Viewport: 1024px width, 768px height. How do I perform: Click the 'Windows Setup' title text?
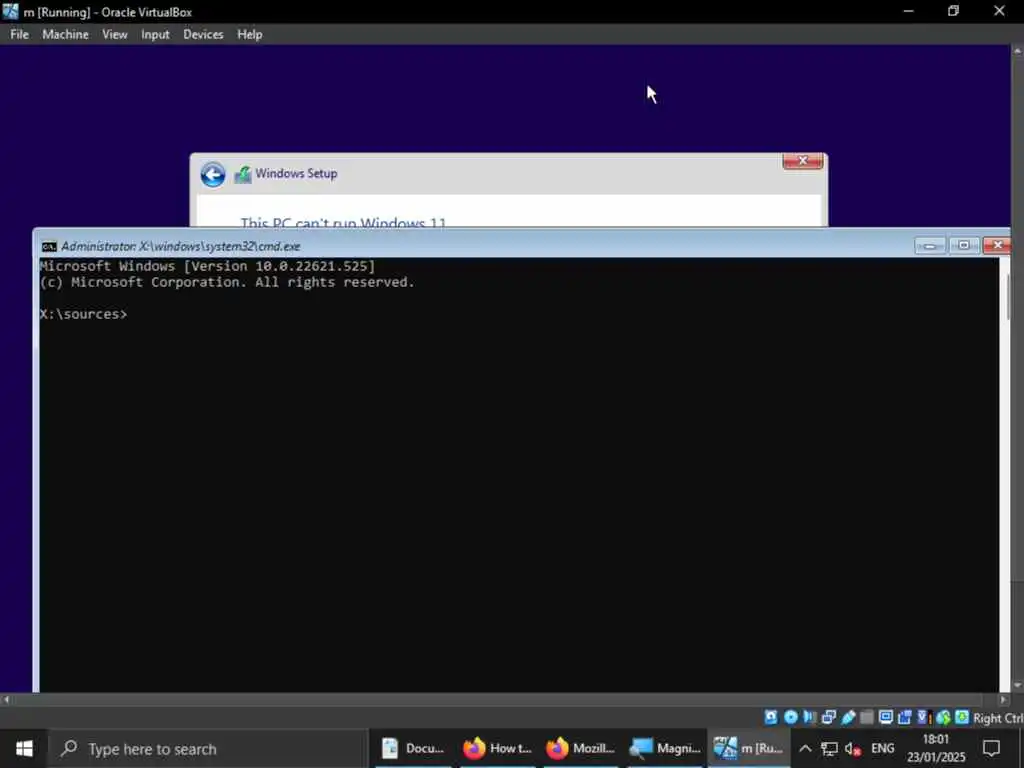click(296, 174)
